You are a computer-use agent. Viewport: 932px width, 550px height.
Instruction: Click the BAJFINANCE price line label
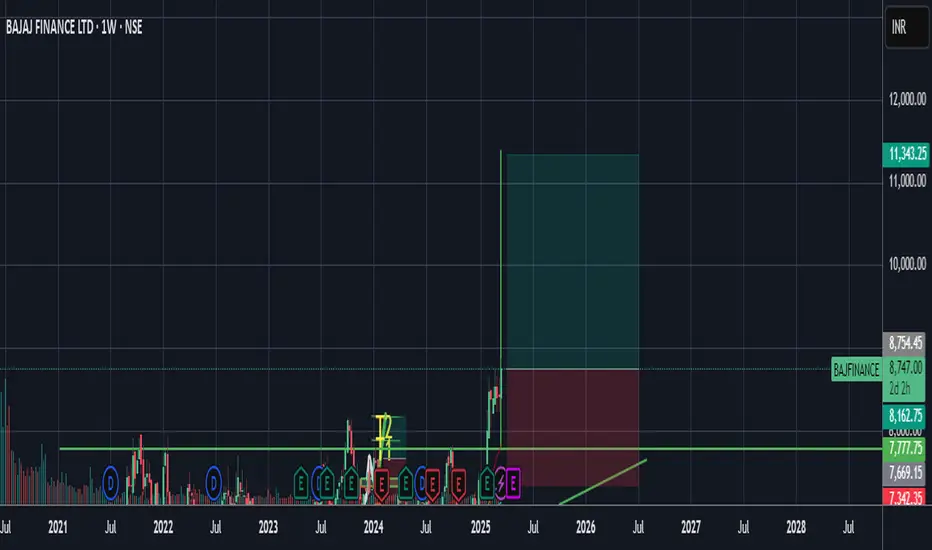(856, 370)
